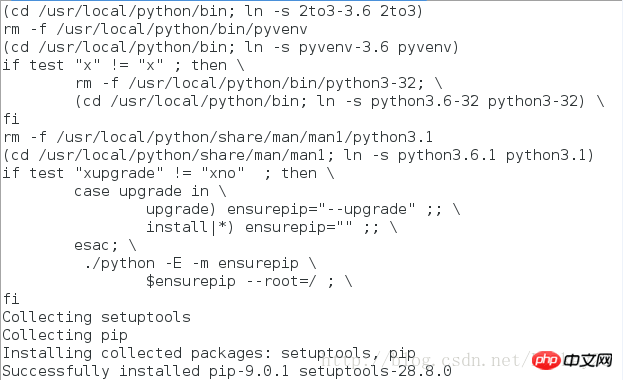
Task: Click 'Successfully installed pip-9.0.1' text
Action: [x=146, y=371]
